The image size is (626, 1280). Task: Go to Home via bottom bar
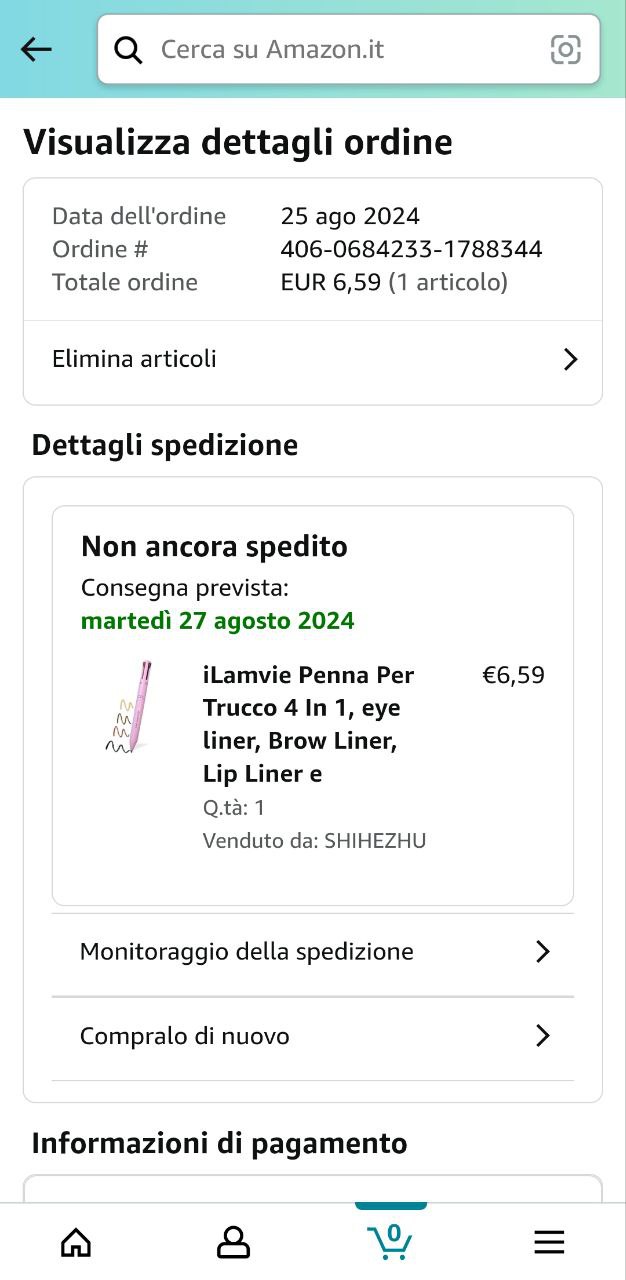pos(76,1242)
